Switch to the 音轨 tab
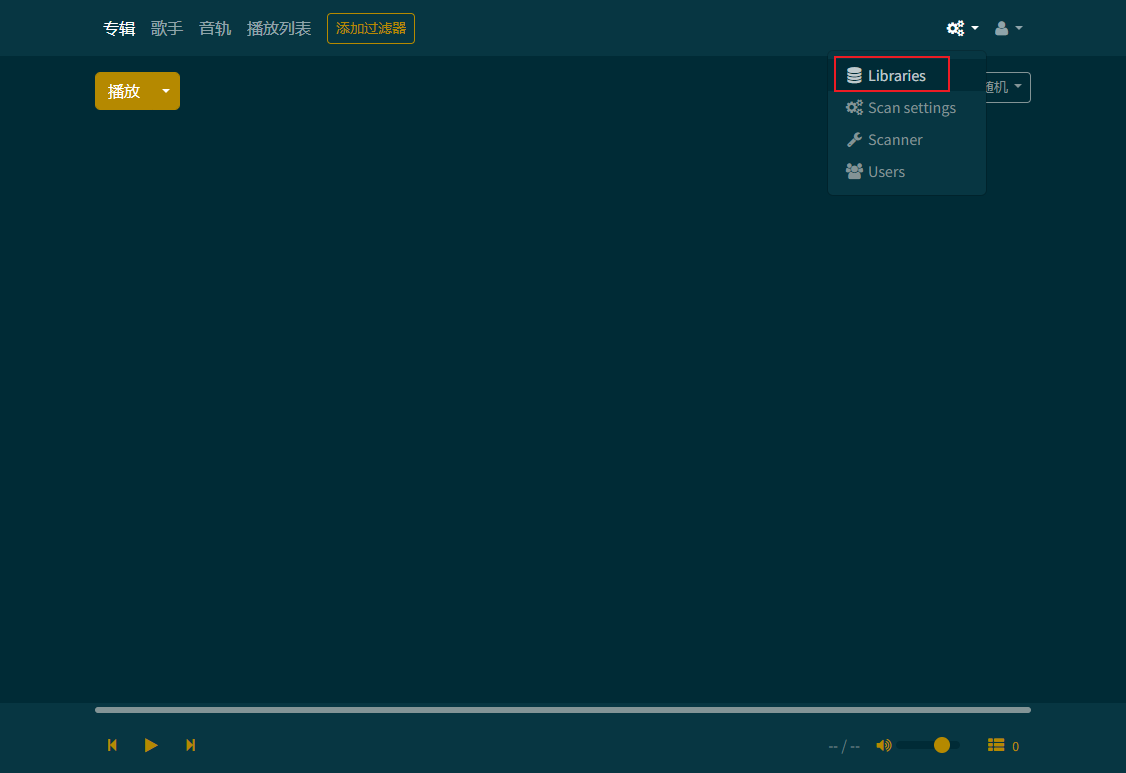This screenshot has height=773, width=1126. pyautogui.click(x=215, y=28)
